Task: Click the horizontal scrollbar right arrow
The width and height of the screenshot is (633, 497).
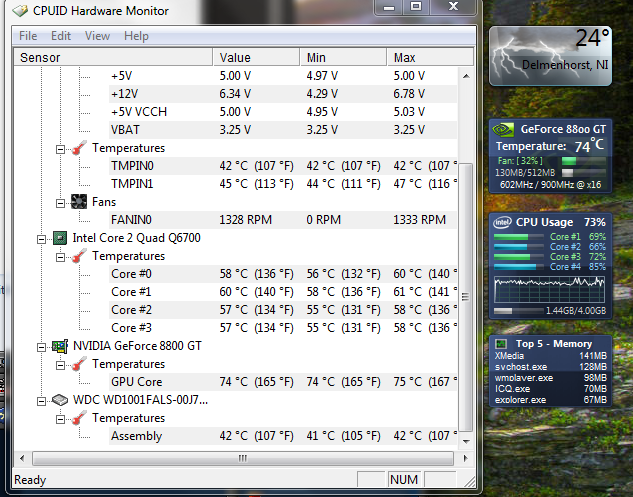Action: click(465, 459)
